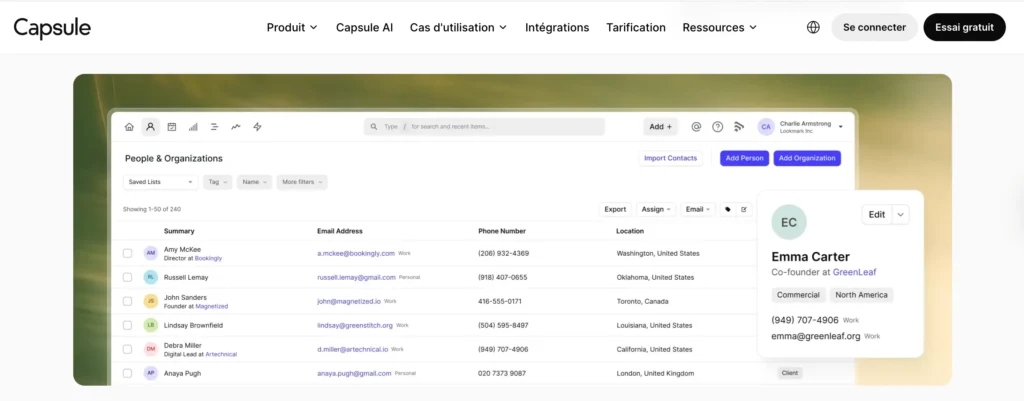Expand the Produit menu

pyautogui.click(x=292, y=27)
